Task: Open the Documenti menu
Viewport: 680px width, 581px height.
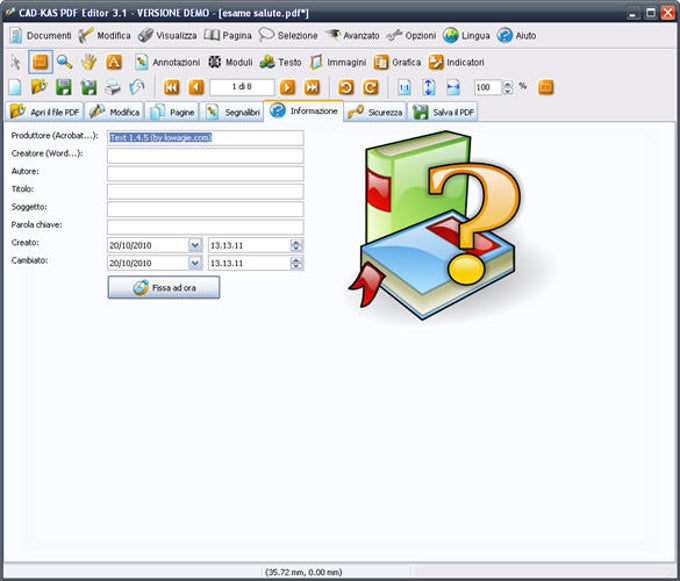Action: (40, 36)
